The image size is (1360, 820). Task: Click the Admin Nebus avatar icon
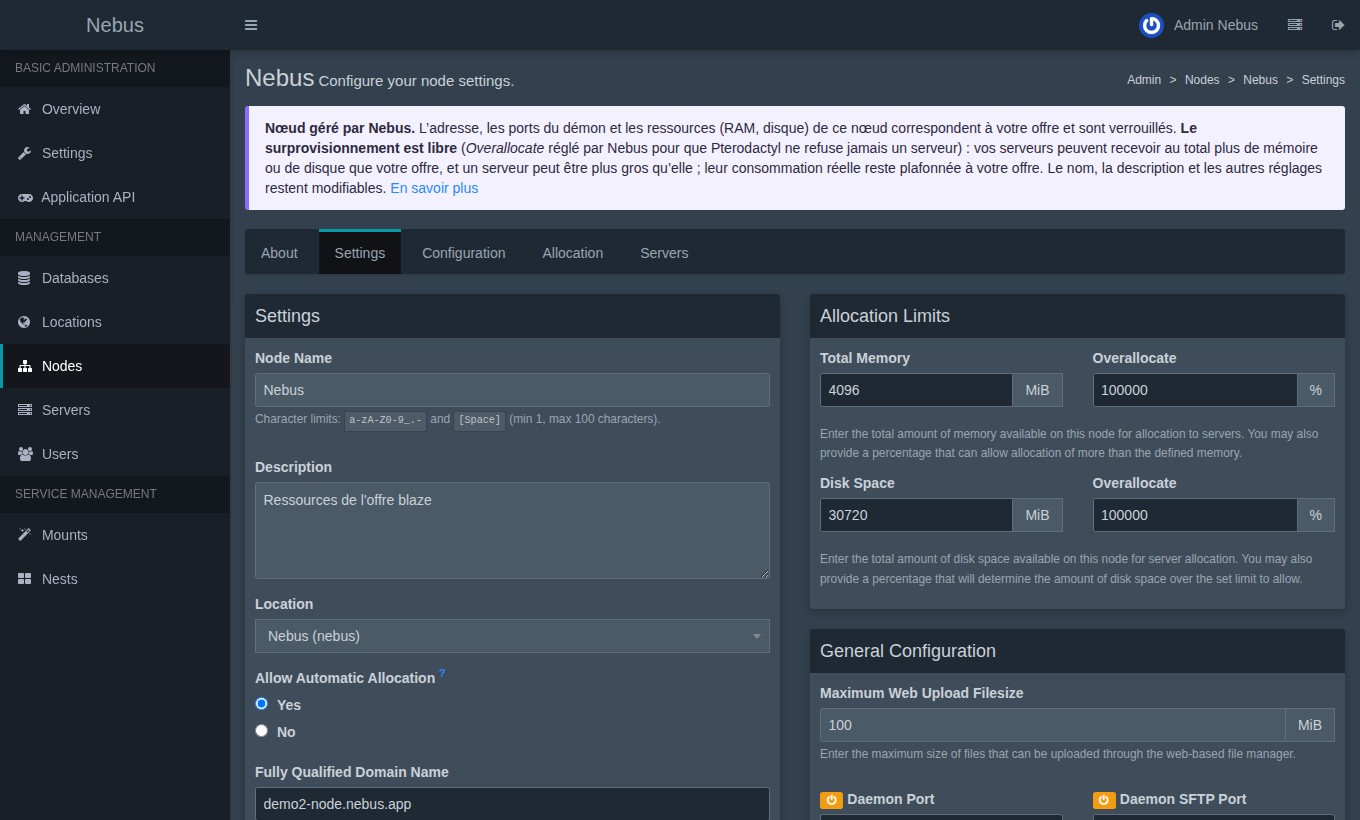(1151, 25)
